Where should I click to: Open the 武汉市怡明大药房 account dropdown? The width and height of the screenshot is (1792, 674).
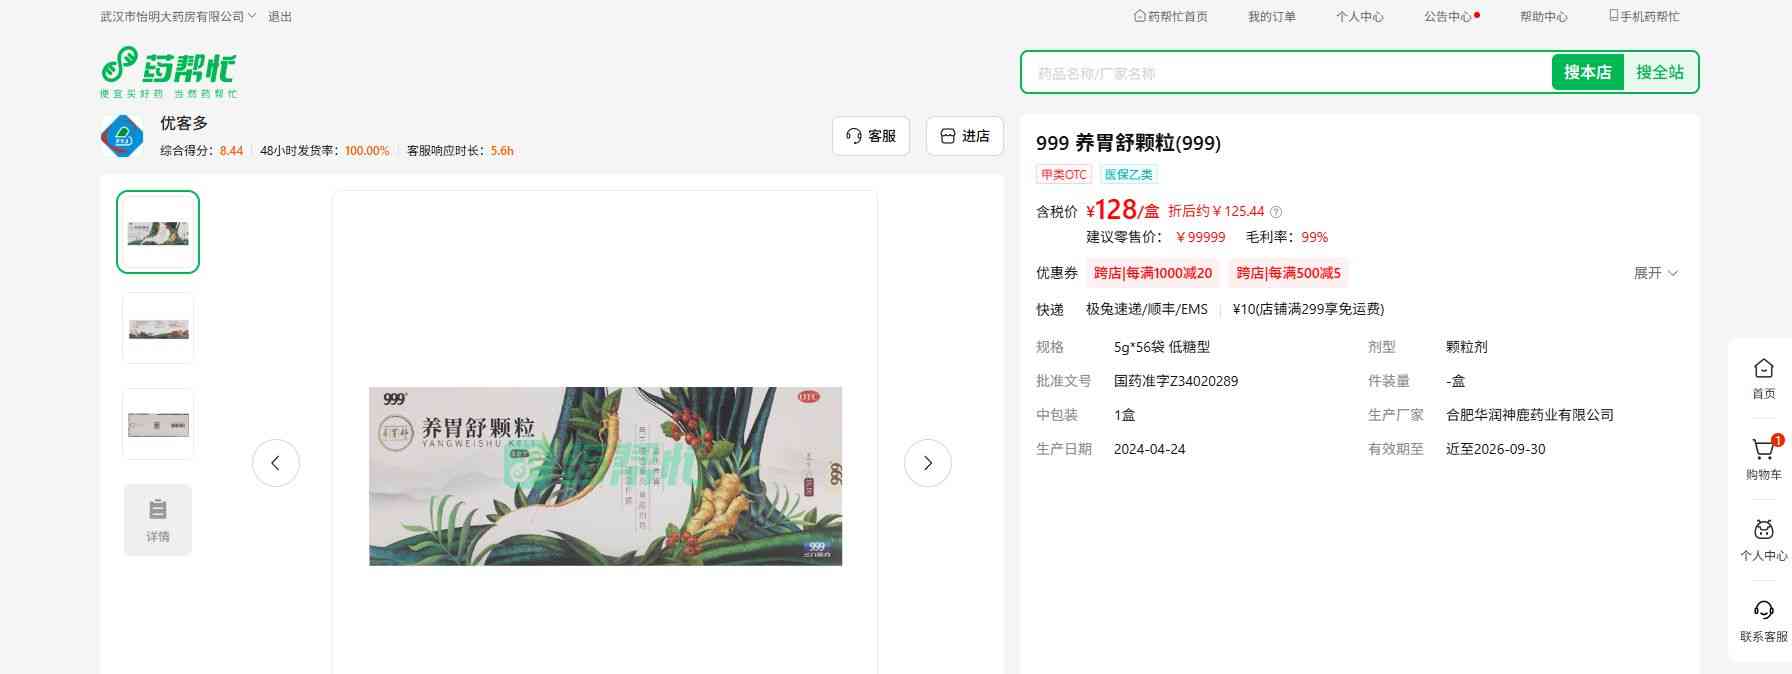[x=178, y=17]
